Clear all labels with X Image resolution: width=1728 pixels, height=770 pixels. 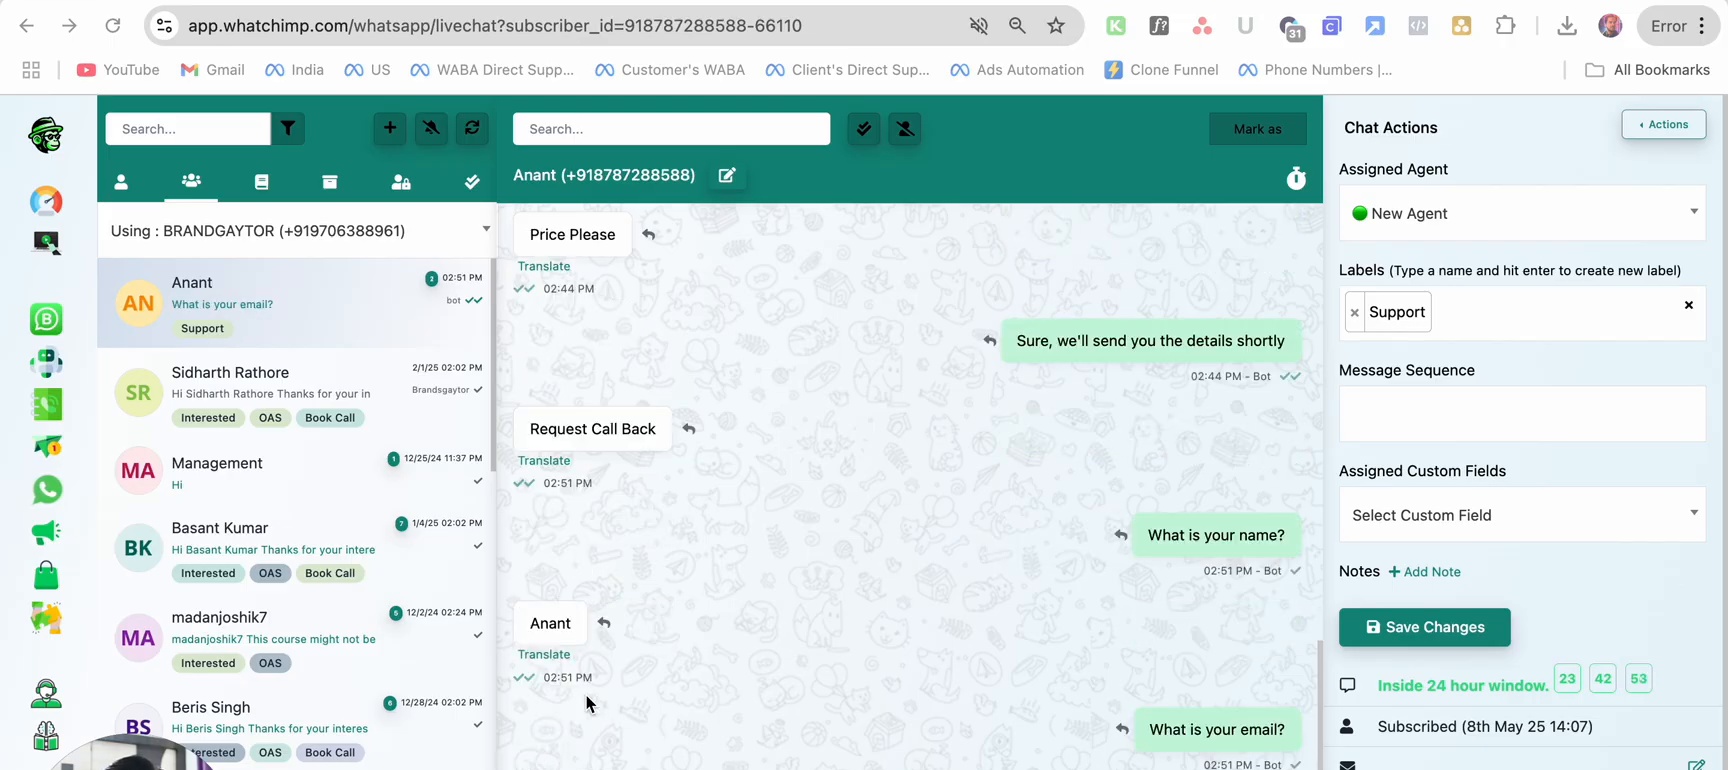(1688, 305)
